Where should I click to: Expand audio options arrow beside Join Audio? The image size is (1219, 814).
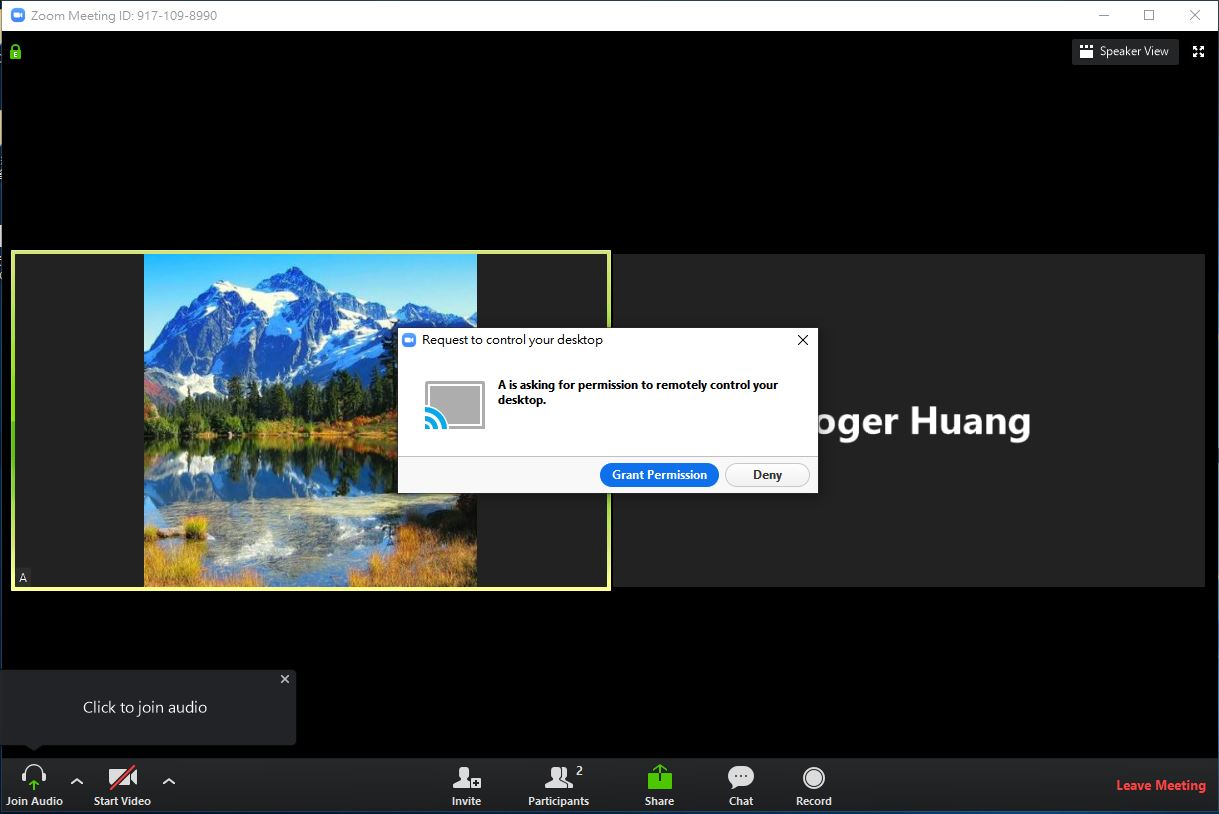pos(77,781)
